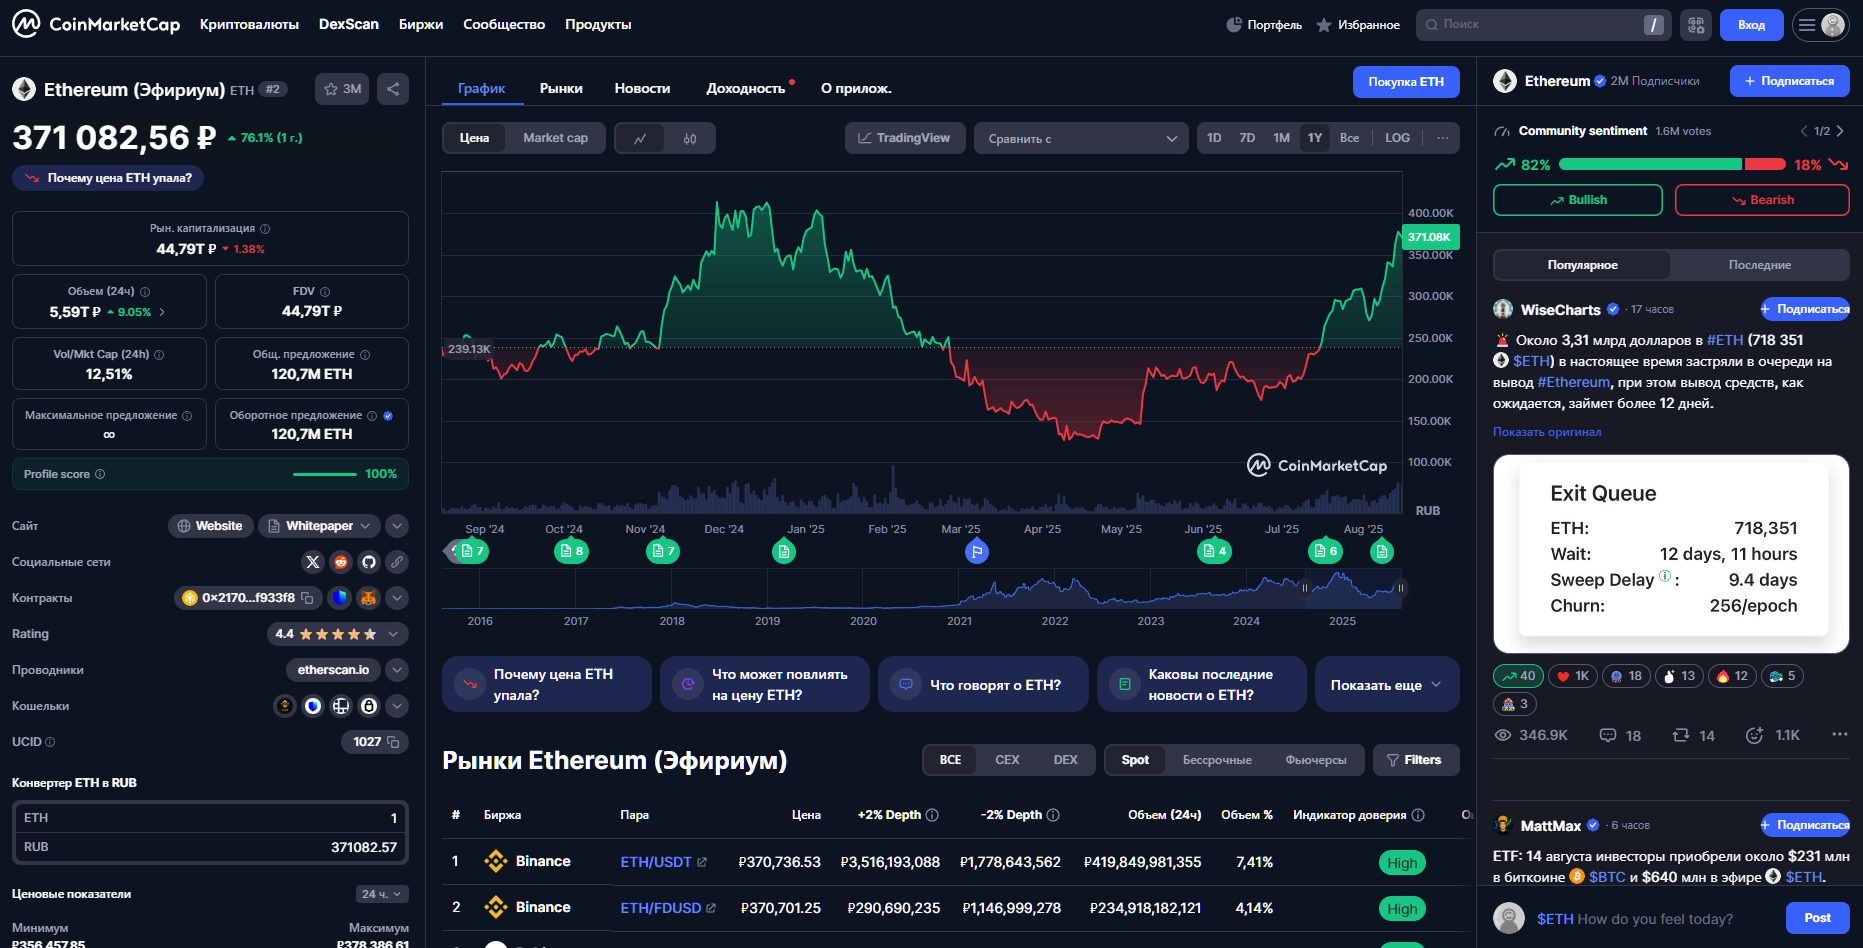Viewport: 1863px width, 948px height.
Task: Switch to line chart view icon
Action: (x=640, y=138)
